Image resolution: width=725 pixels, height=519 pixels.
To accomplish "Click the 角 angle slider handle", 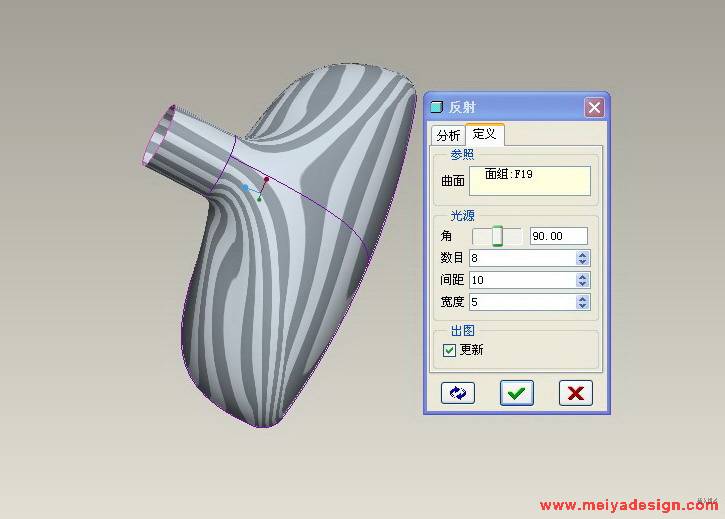I will click(x=497, y=236).
